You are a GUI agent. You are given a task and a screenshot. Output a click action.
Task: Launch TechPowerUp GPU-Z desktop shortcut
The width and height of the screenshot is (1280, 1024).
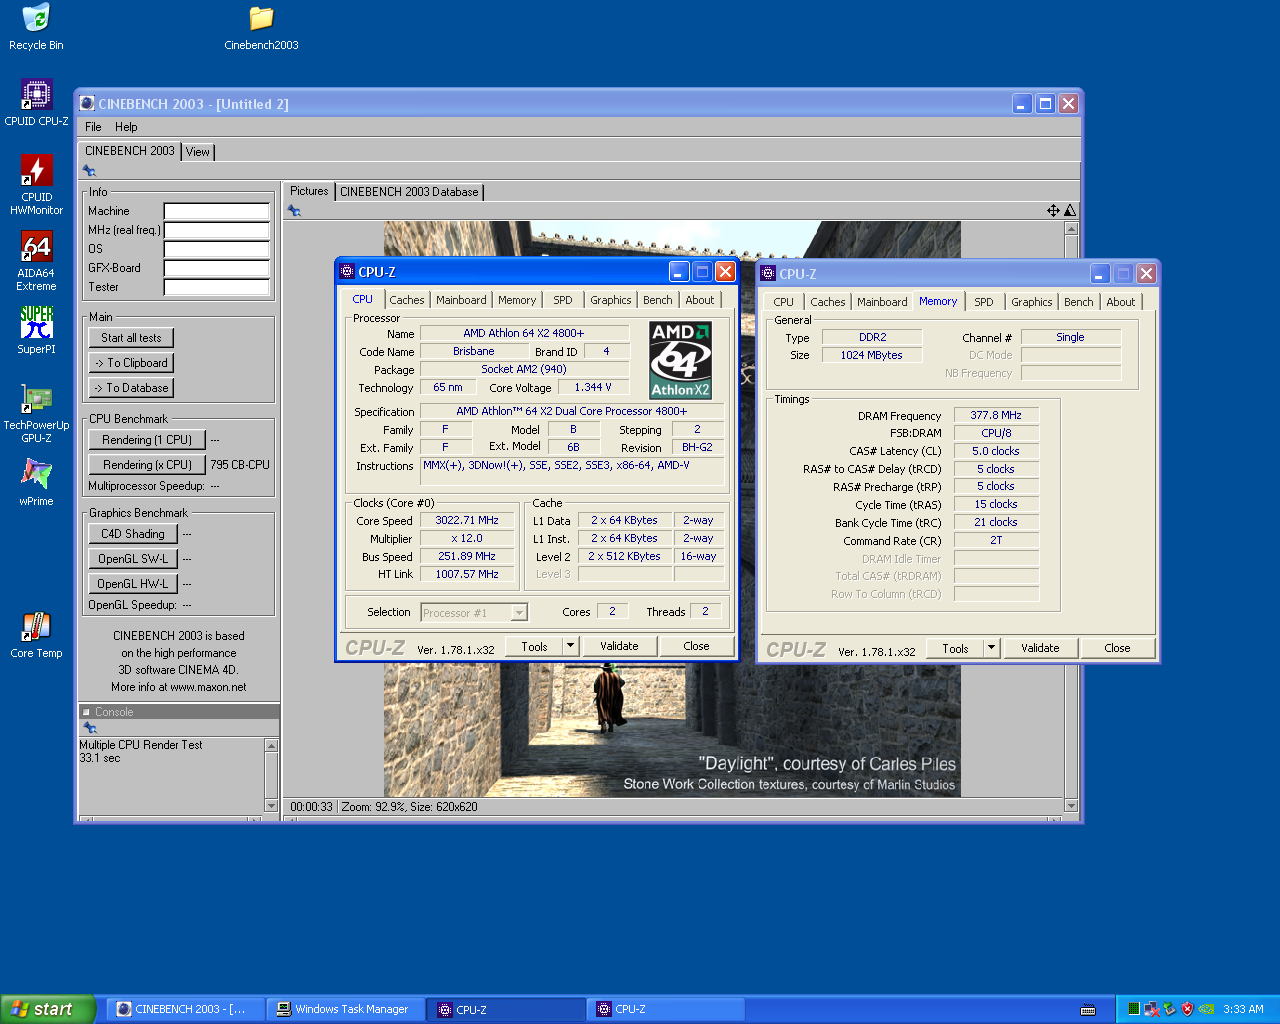click(36, 414)
